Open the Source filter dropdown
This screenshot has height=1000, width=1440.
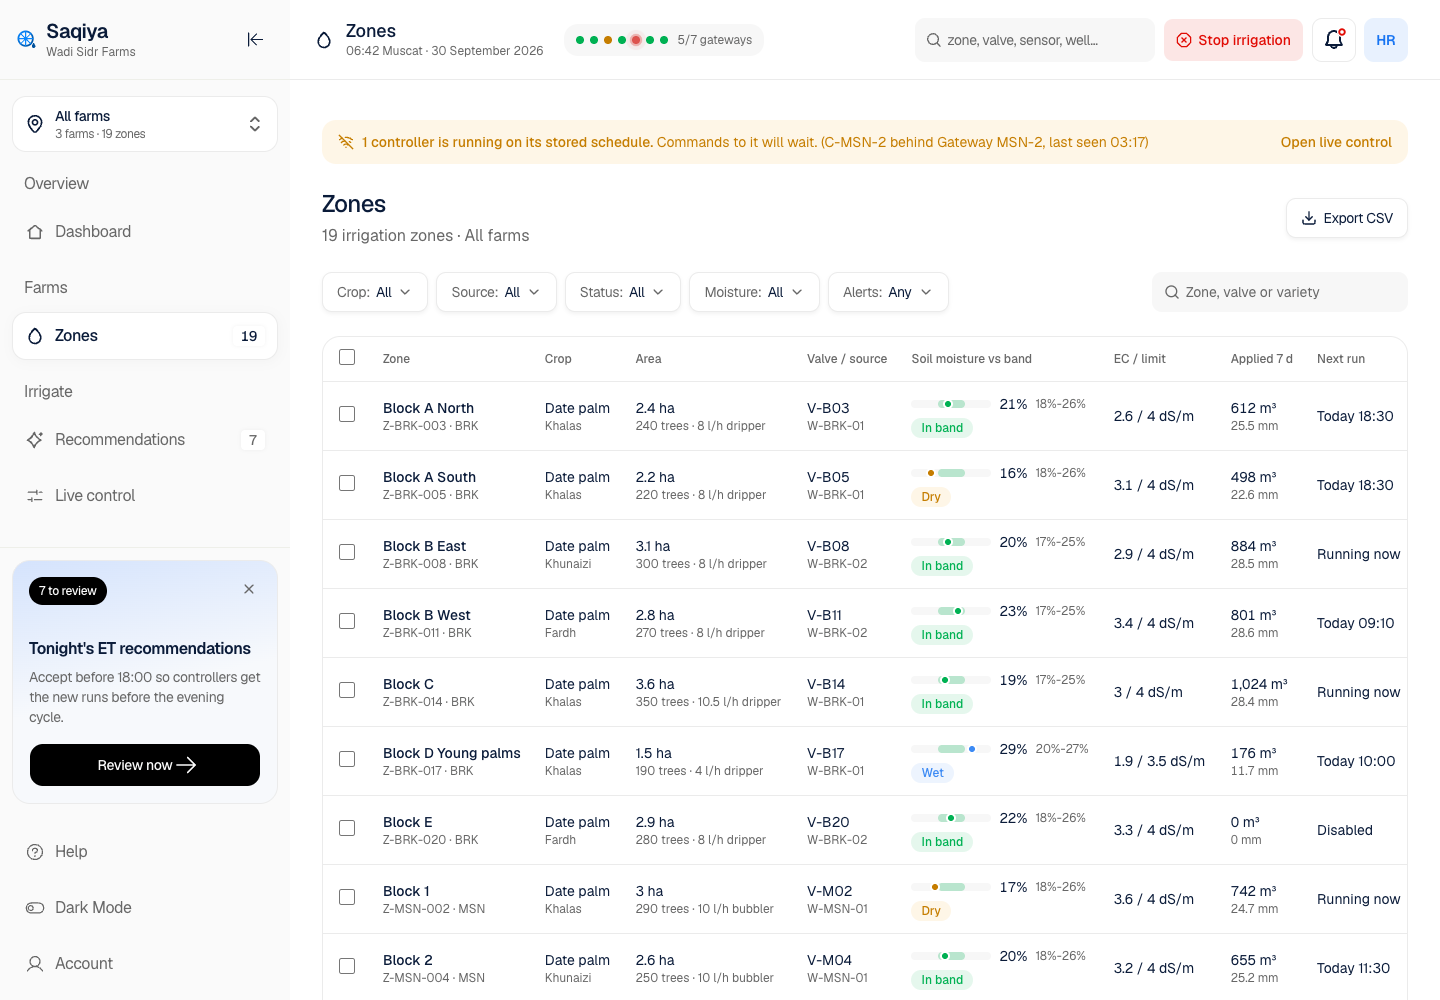pyautogui.click(x=496, y=292)
